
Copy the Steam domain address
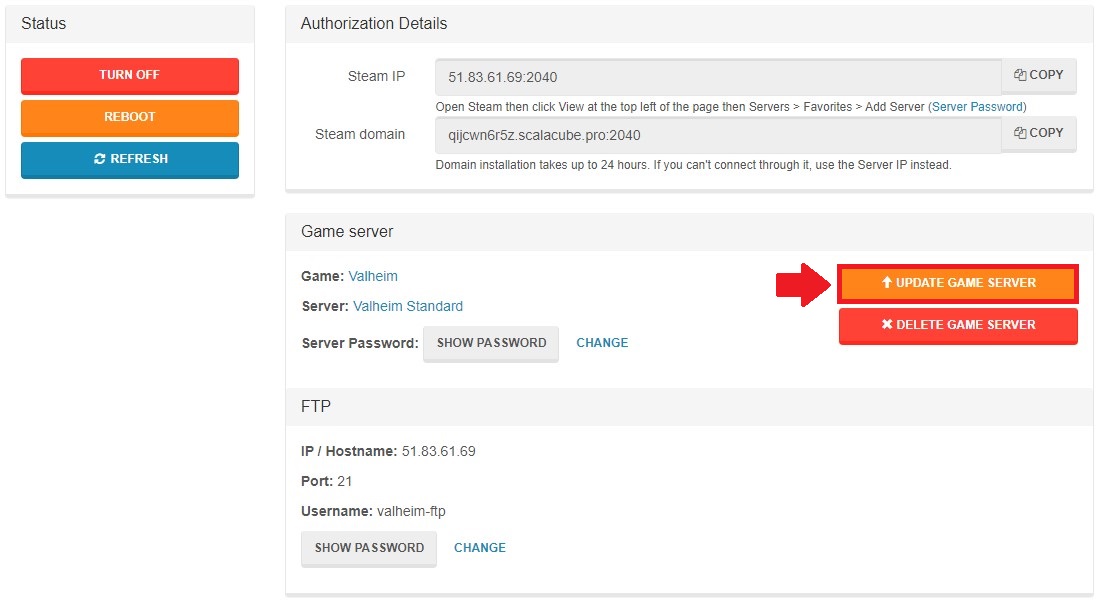[1039, 133]
